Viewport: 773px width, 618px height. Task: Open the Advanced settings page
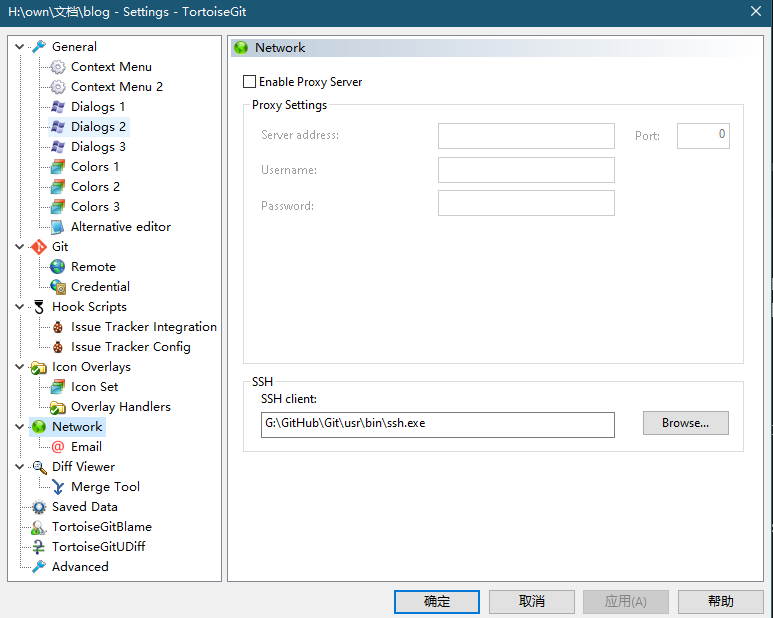tap(80, 567)
